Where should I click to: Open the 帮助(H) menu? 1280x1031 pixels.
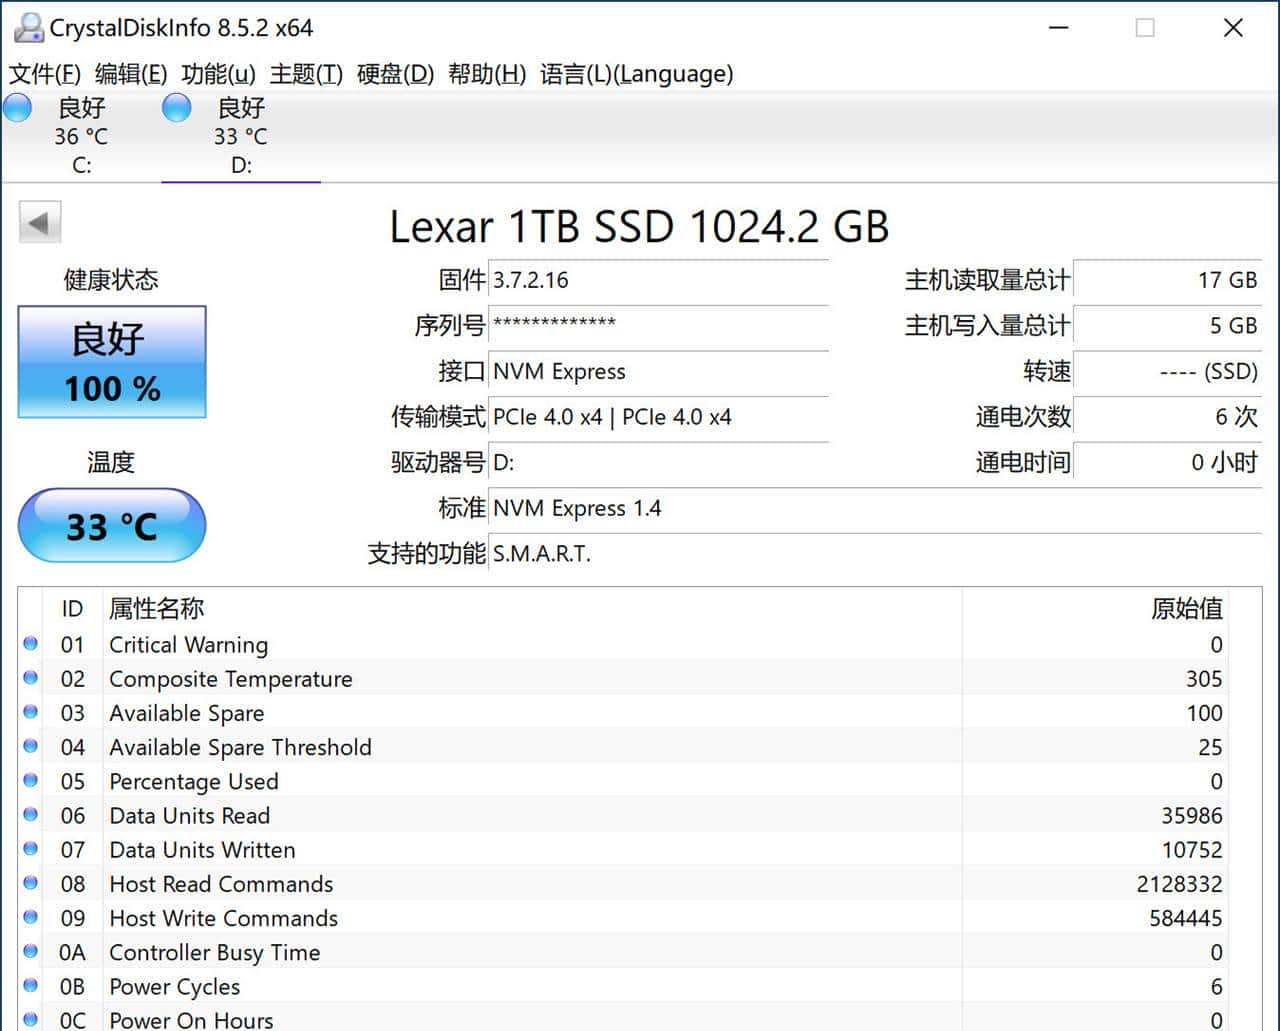pos(487,74)
